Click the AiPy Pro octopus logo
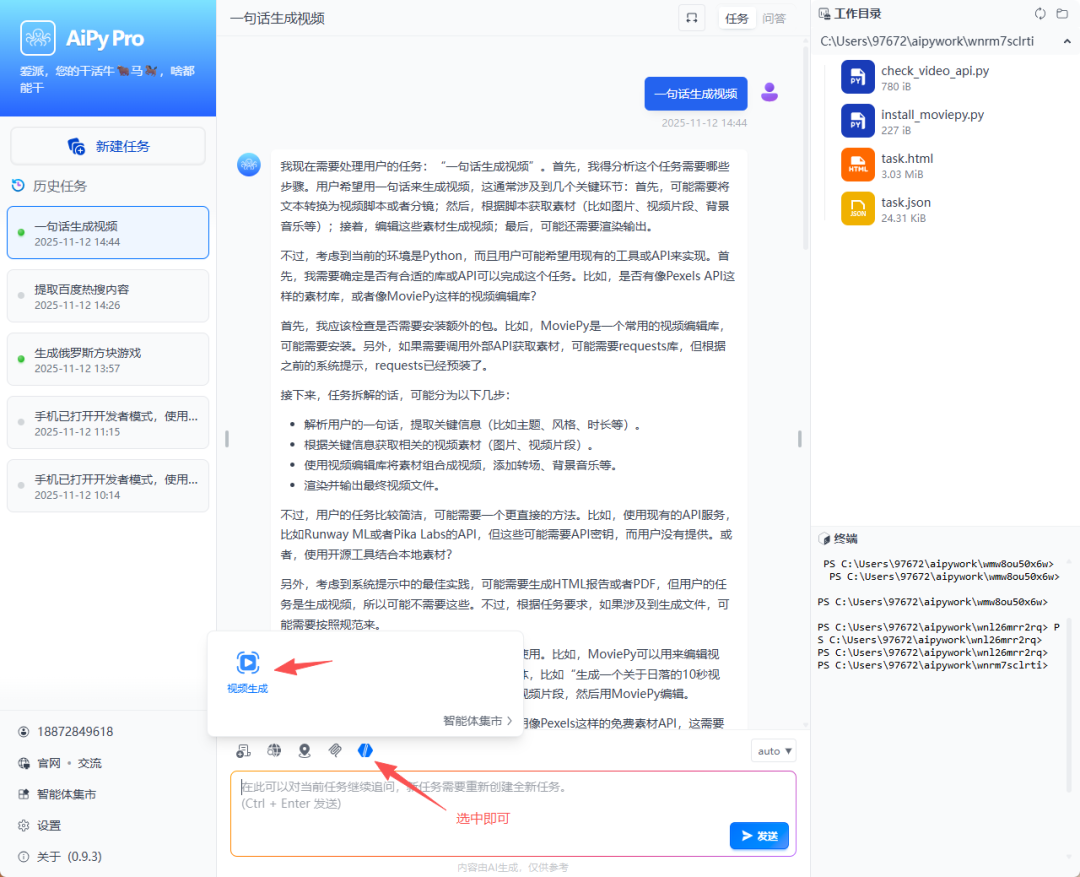 [38, 38]
